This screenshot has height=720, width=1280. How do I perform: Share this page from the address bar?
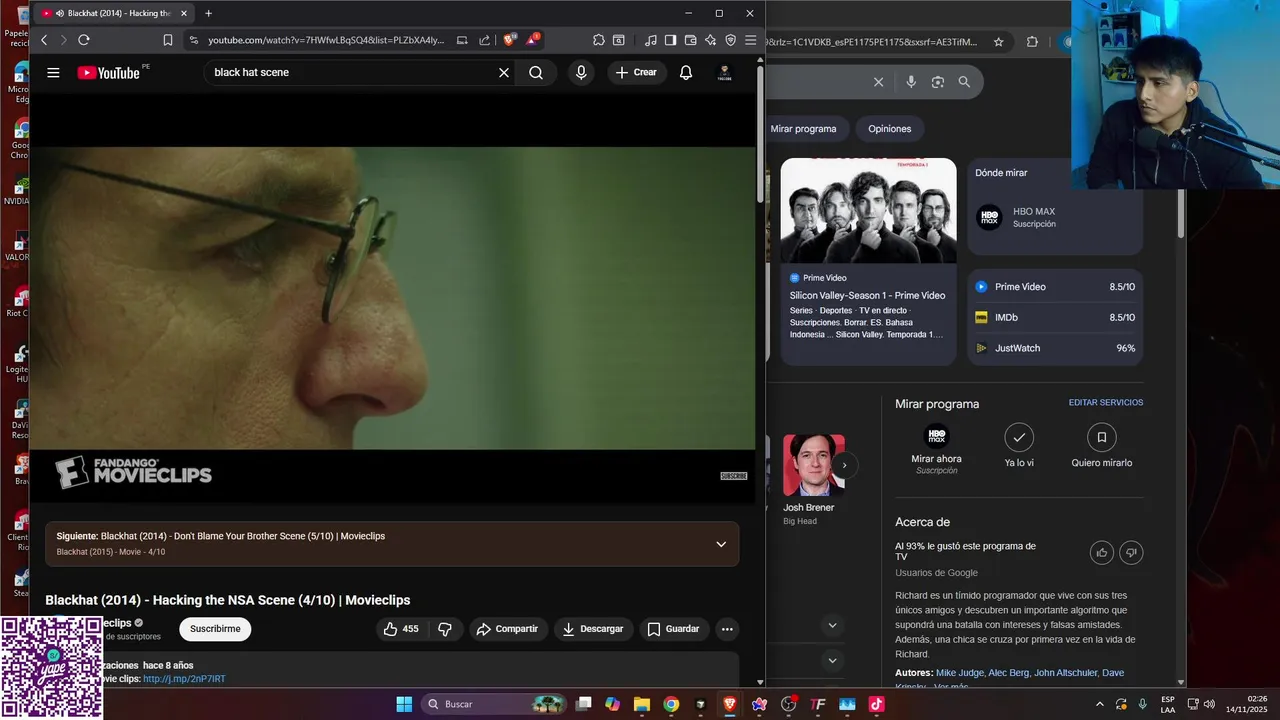[485, 40]
